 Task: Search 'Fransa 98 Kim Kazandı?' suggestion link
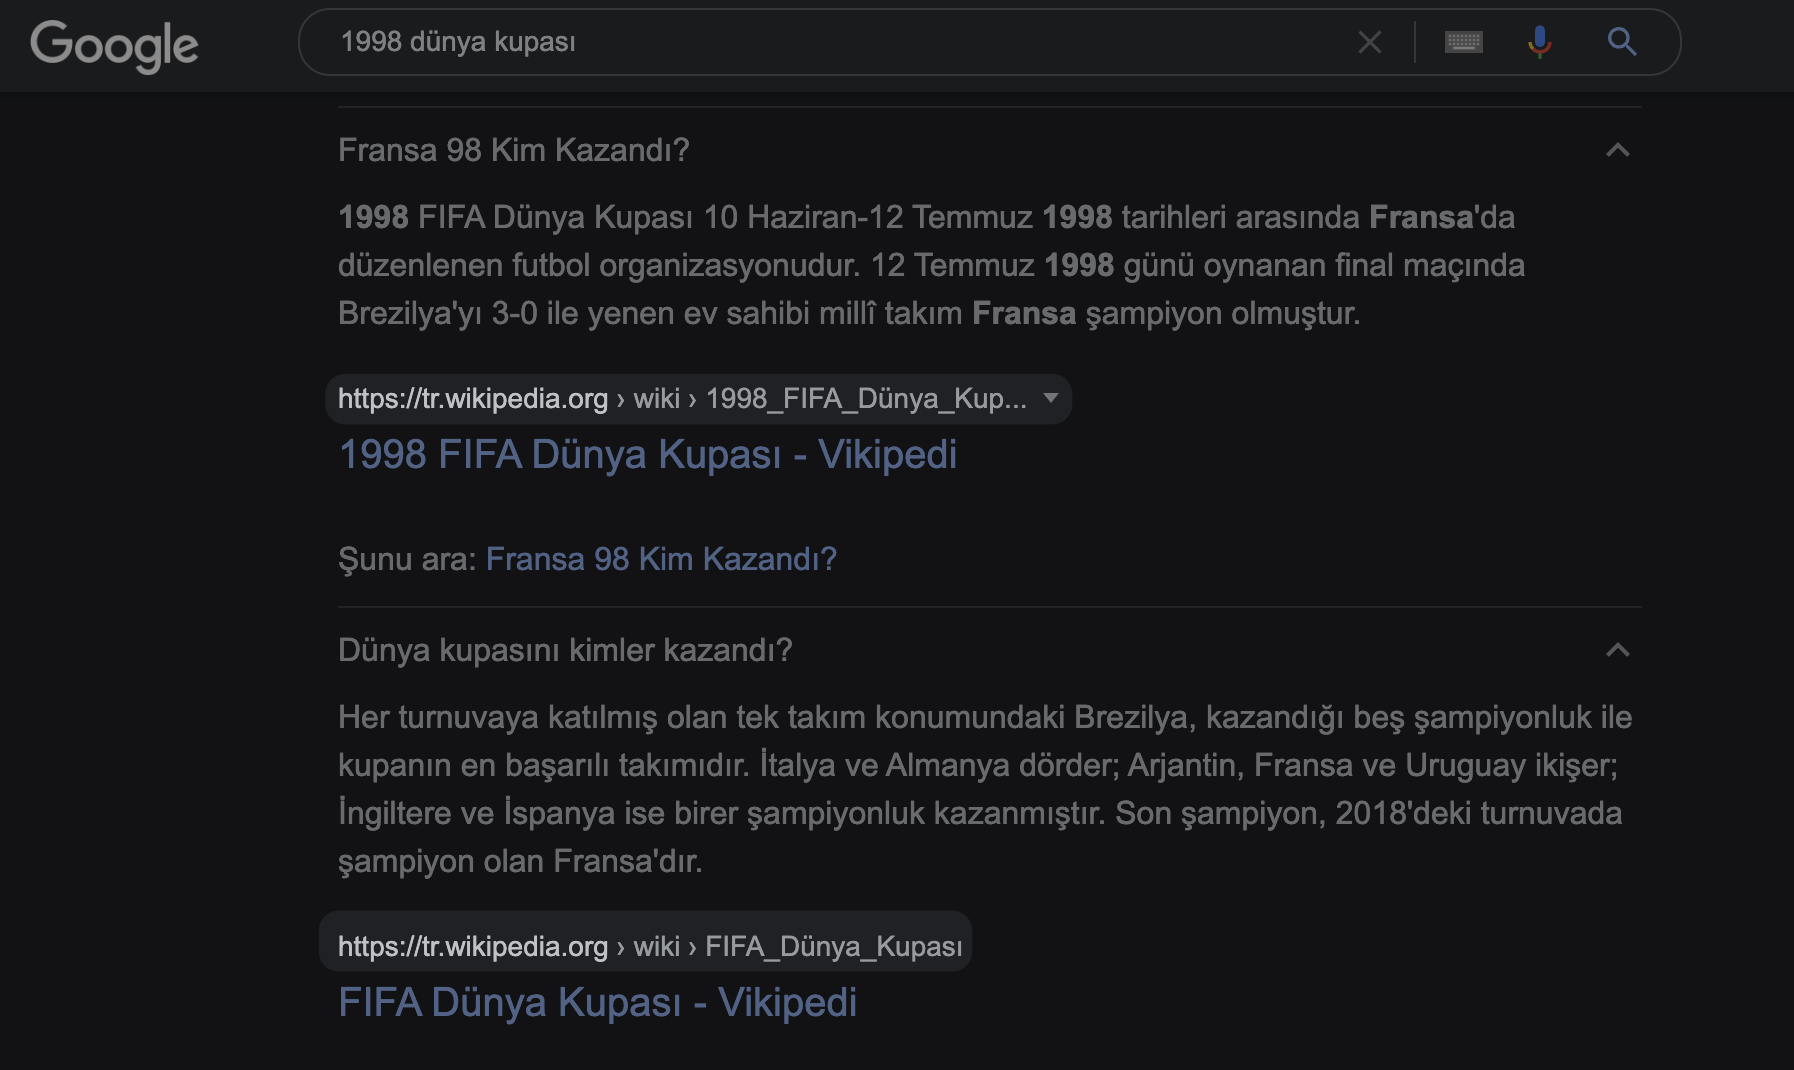pos(661,558)
